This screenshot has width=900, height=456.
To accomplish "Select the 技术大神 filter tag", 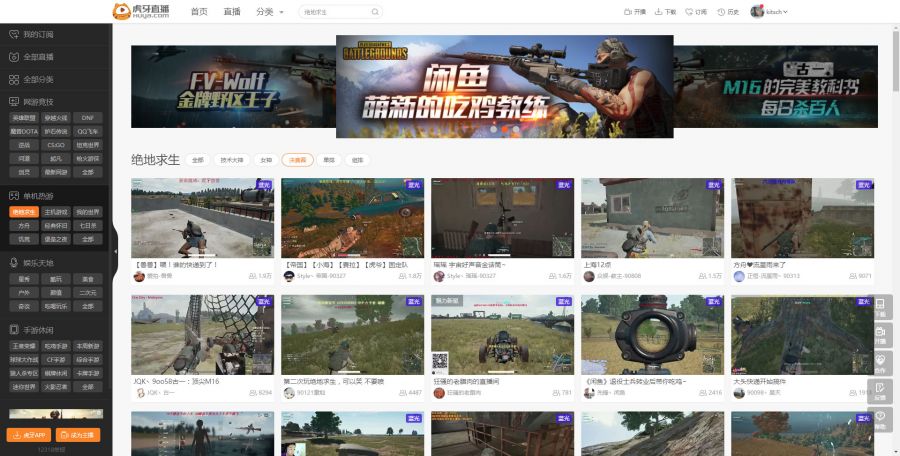I will (x=232, y=160).
